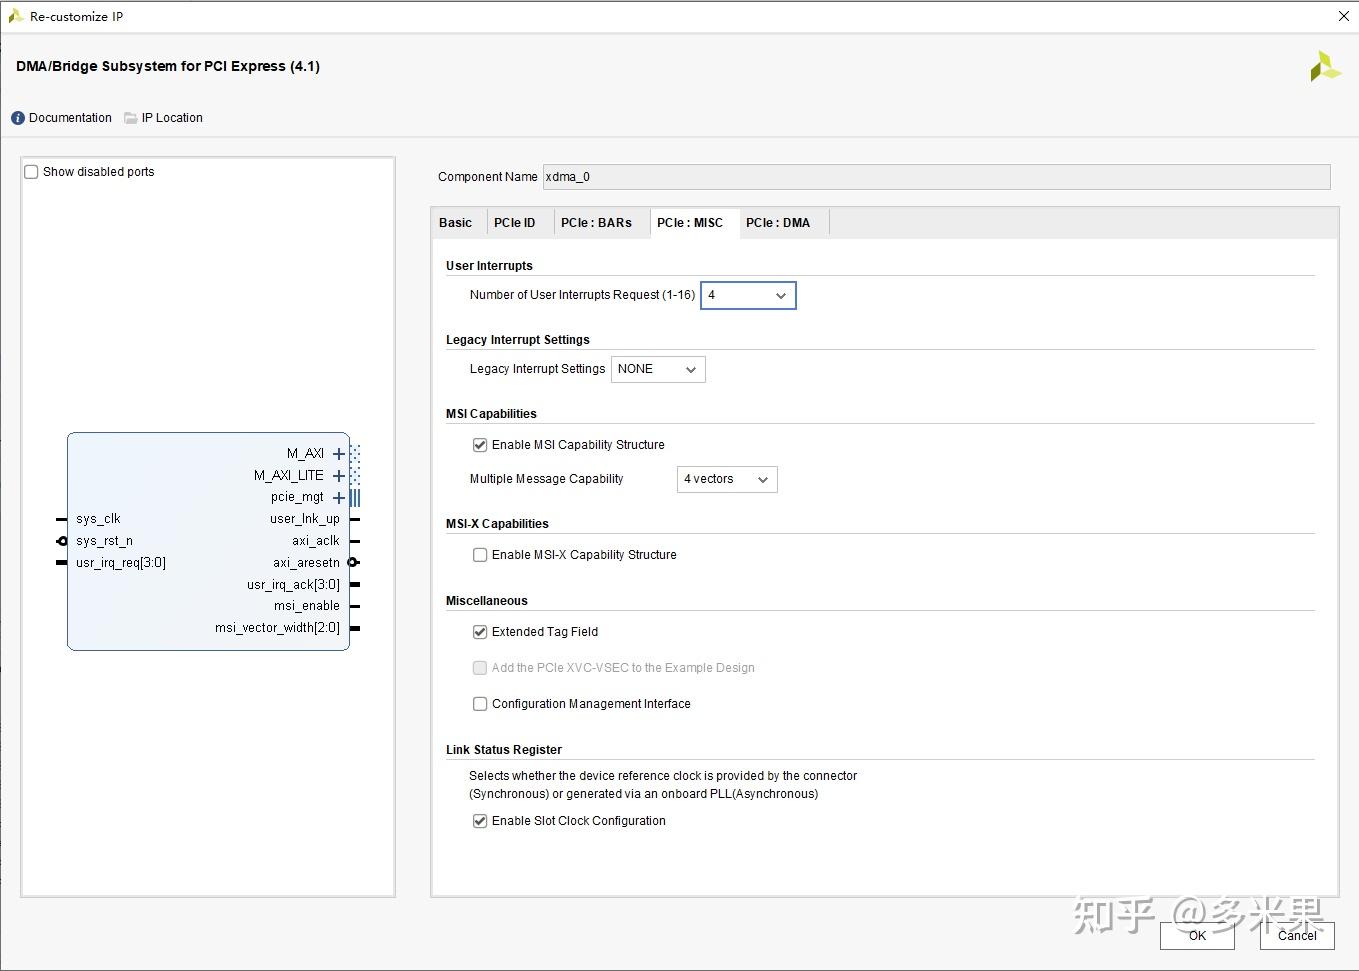The width and height of the screenshot is (1359, 971).
Task: Open Documentation via the info icon
Action: tap(17, 117)
